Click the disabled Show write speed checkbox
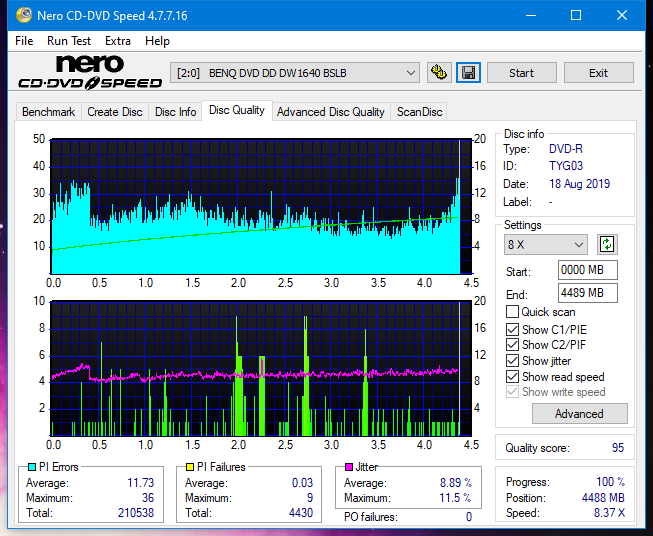The height and width of the screenshot is (536, 653). [x=512, y=392]
